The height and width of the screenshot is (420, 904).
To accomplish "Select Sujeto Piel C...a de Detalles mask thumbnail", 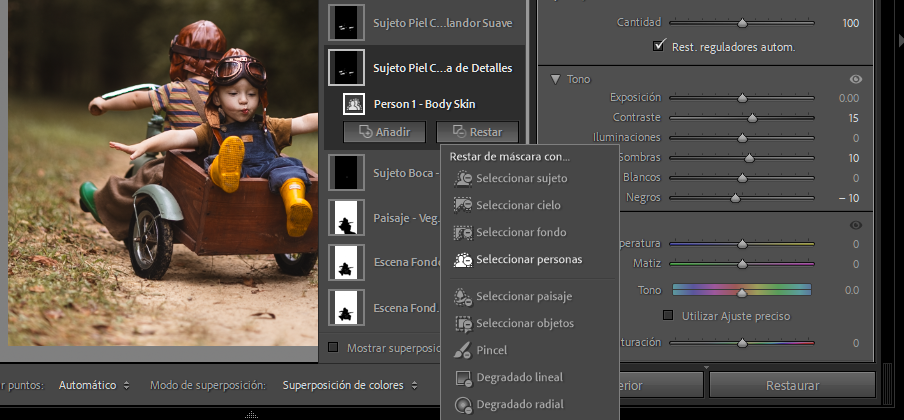I will point(346,68).
